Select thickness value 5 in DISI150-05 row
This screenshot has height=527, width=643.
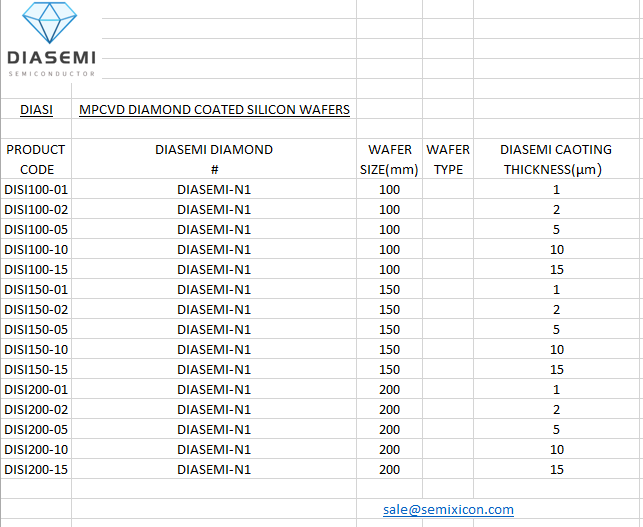point(556,329)
